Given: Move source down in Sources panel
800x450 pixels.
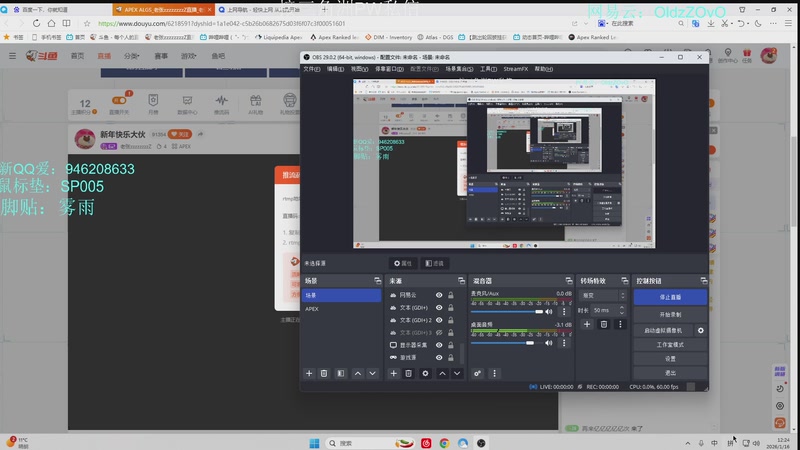Looking at the screenshot, I should coord(457,373).
